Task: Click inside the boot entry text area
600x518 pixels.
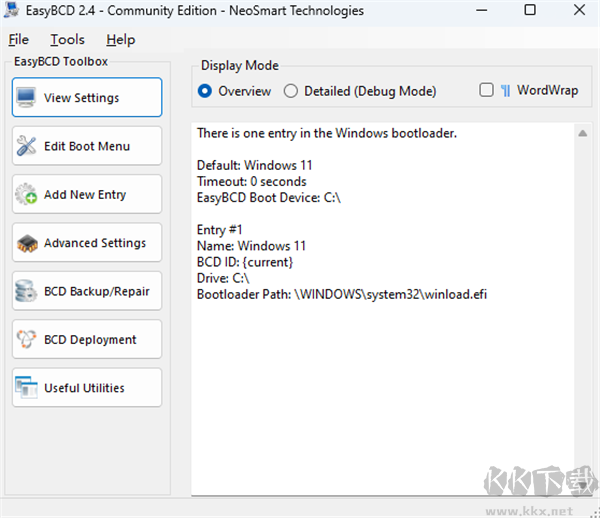Action: click(x=380, y=380)
